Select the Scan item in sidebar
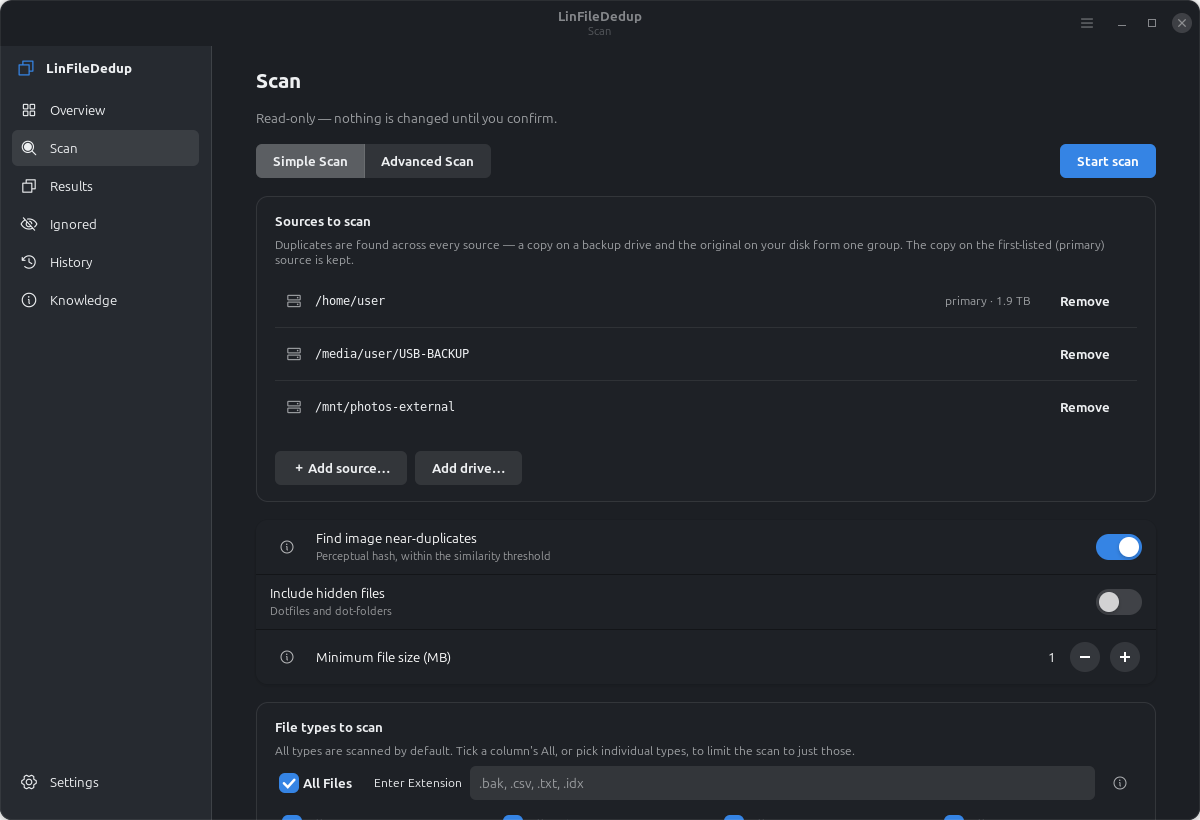 (105, 148)
